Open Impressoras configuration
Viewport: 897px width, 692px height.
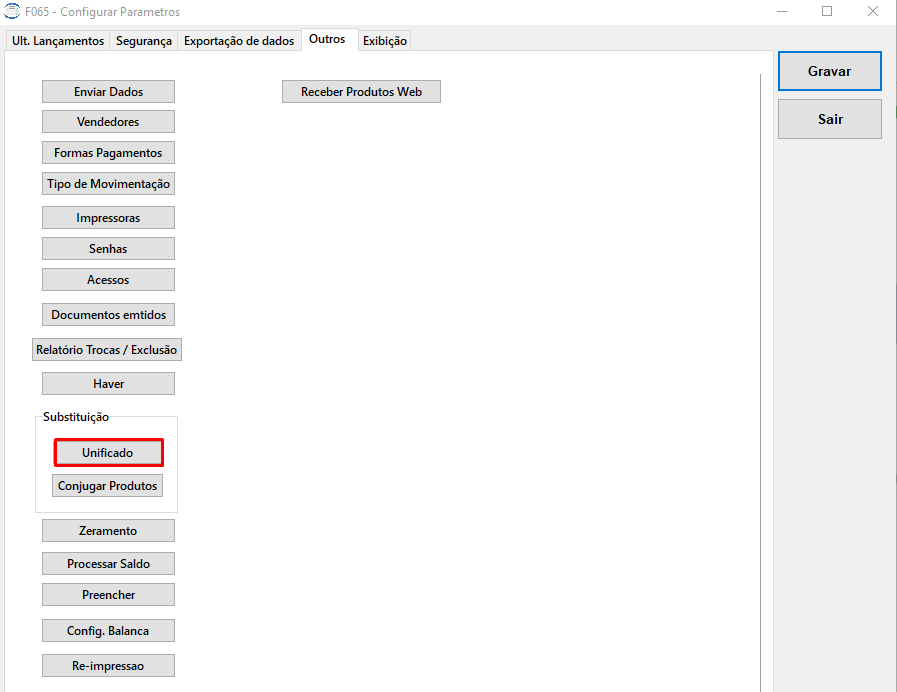pos(108,218)
